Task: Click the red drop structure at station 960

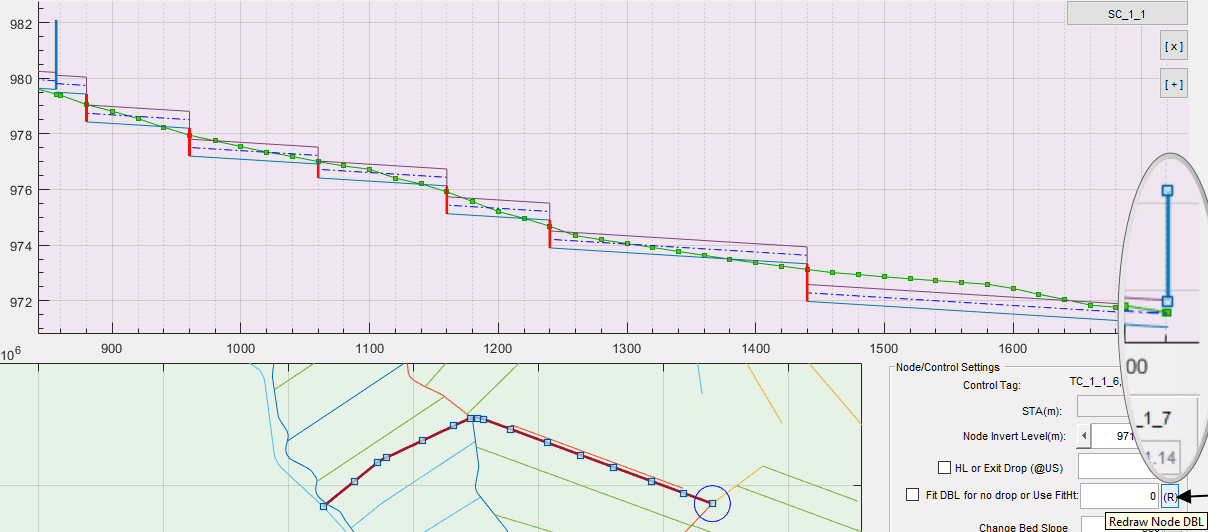Action: pos(189,143)
